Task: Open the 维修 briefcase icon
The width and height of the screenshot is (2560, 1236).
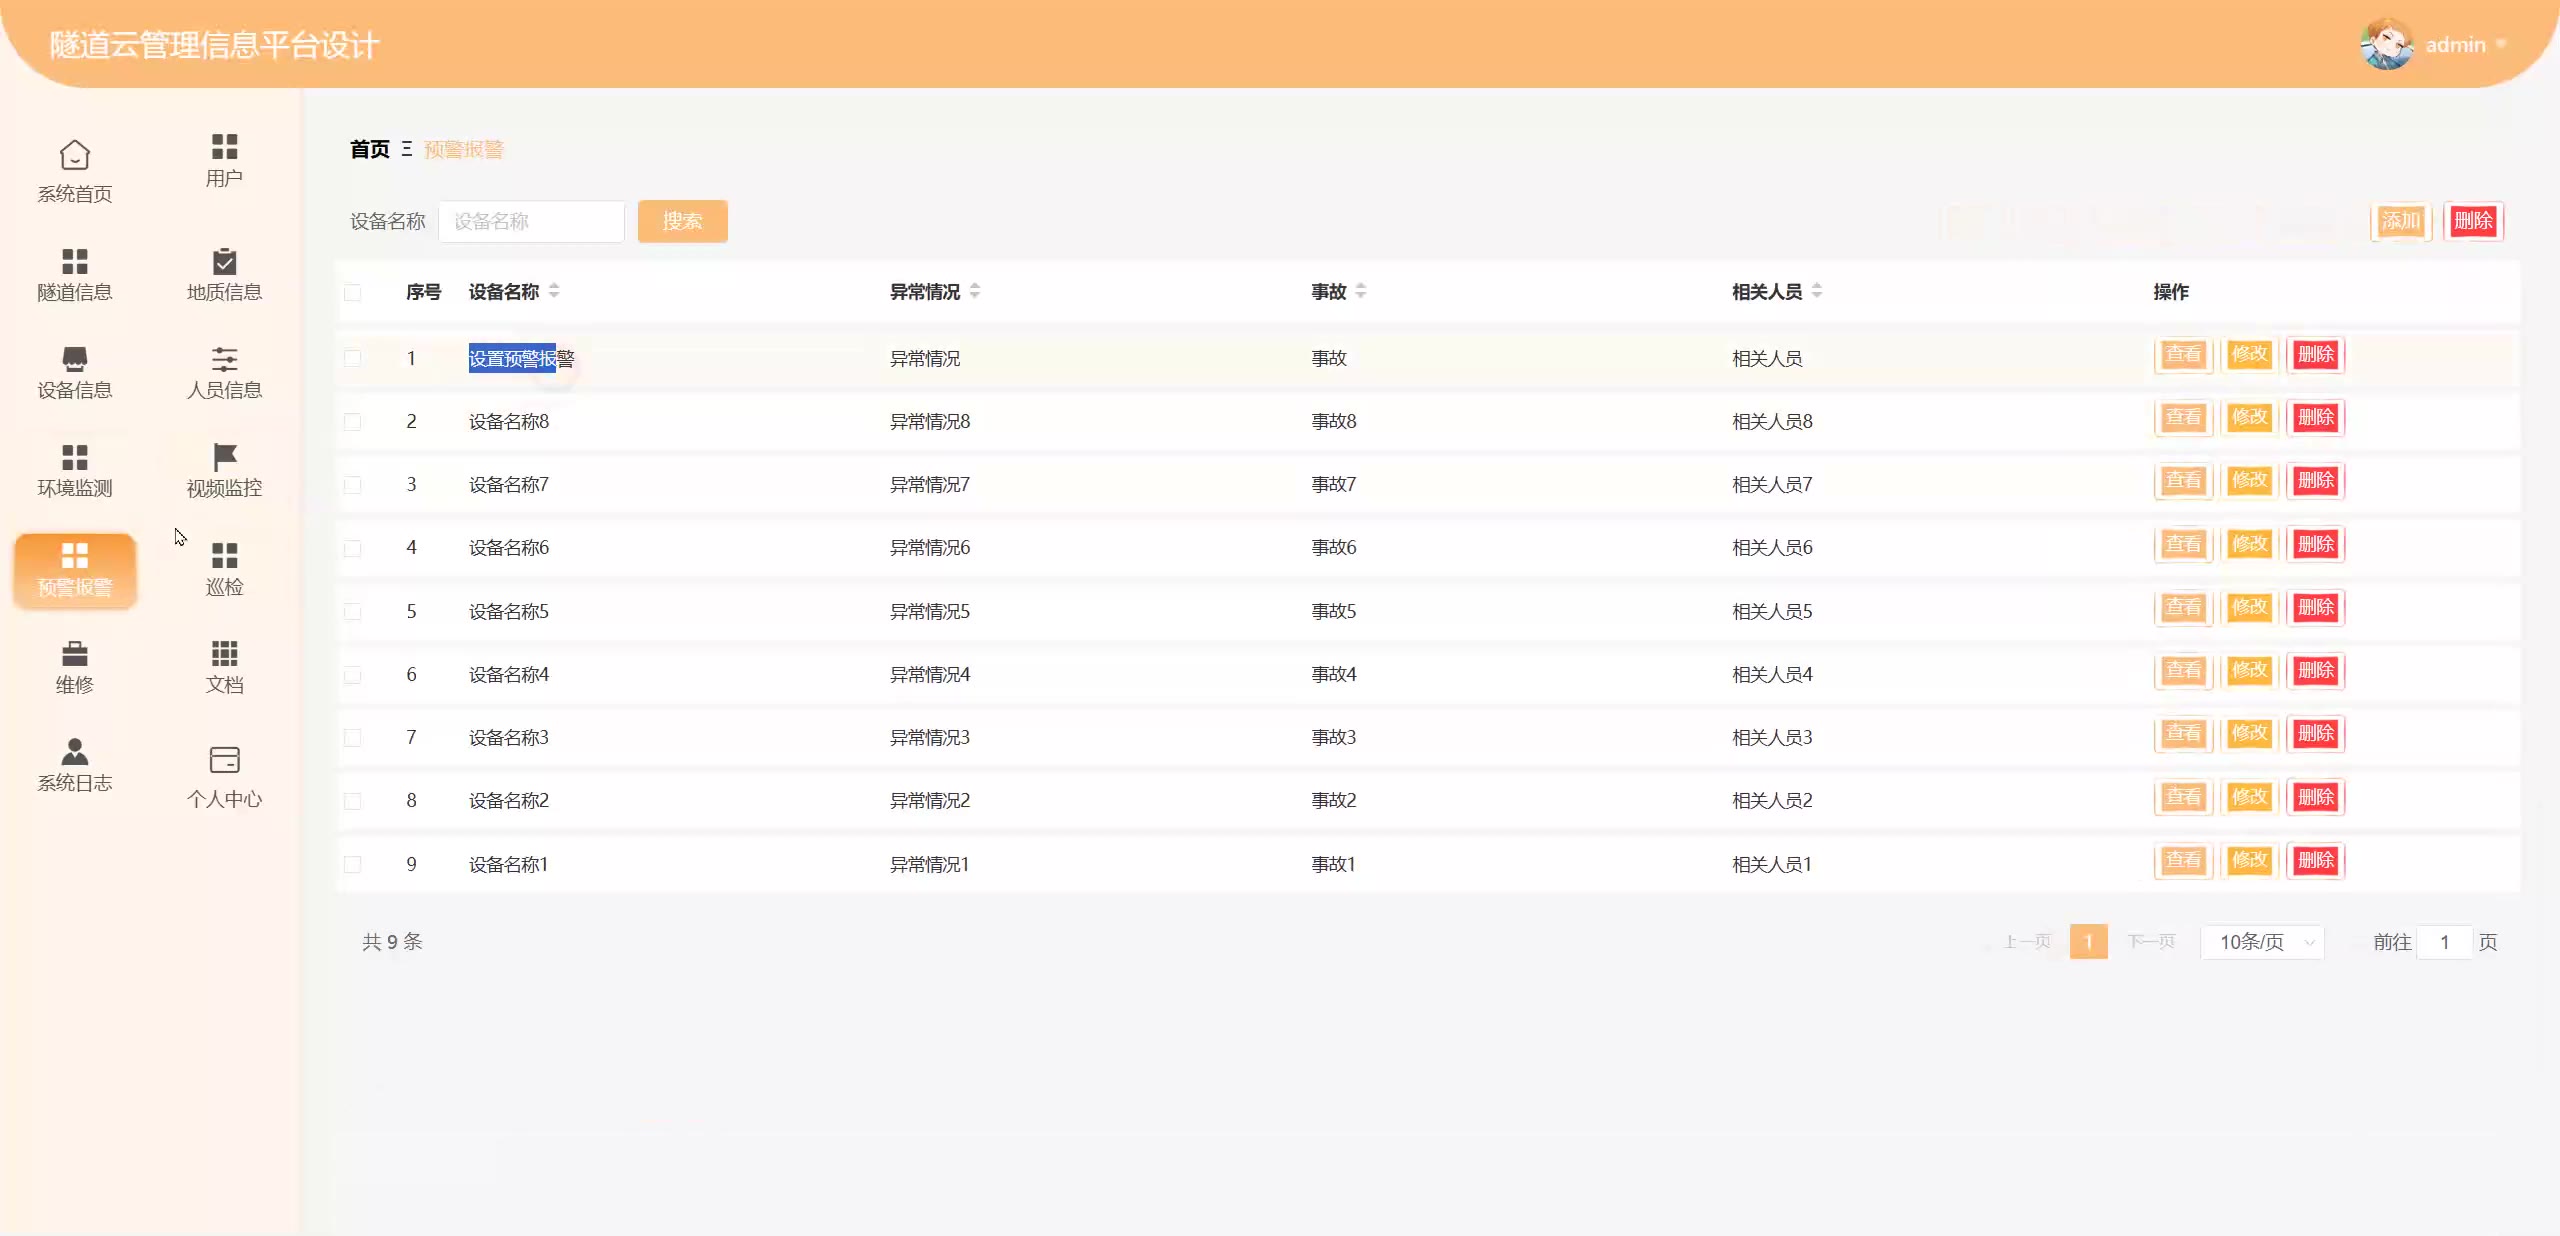Action: (75, 654)
